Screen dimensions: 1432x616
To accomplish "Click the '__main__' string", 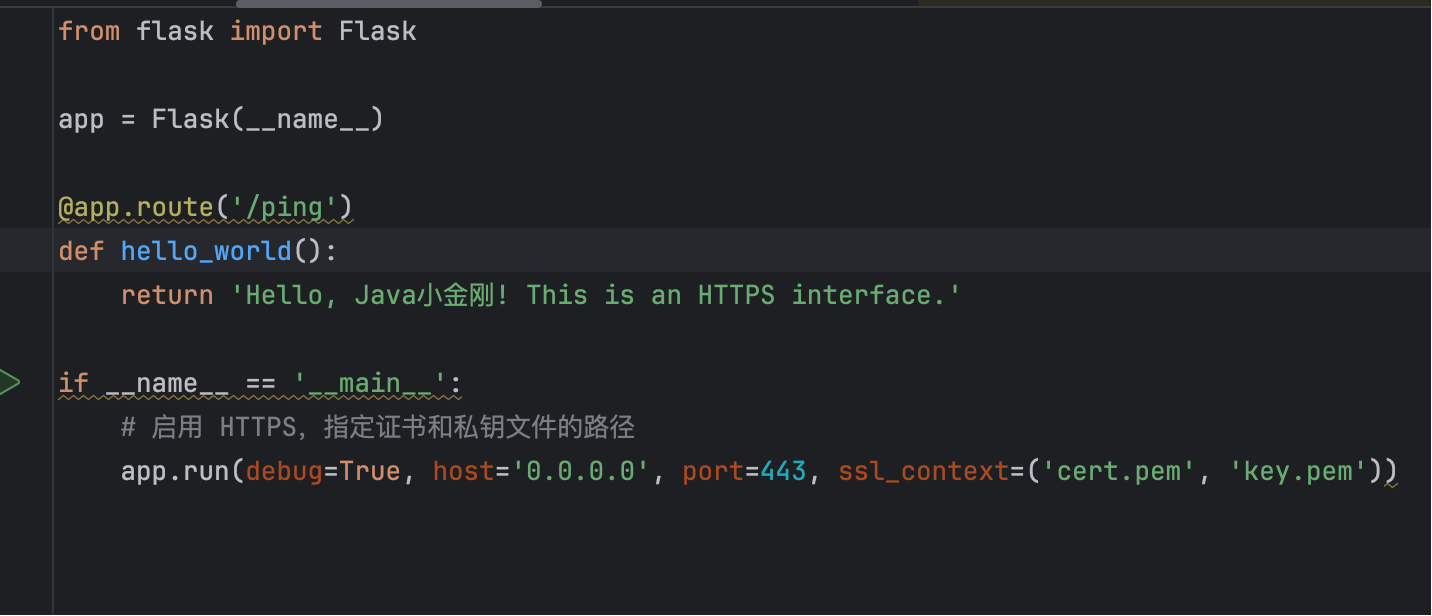I will tap(370, 383).
